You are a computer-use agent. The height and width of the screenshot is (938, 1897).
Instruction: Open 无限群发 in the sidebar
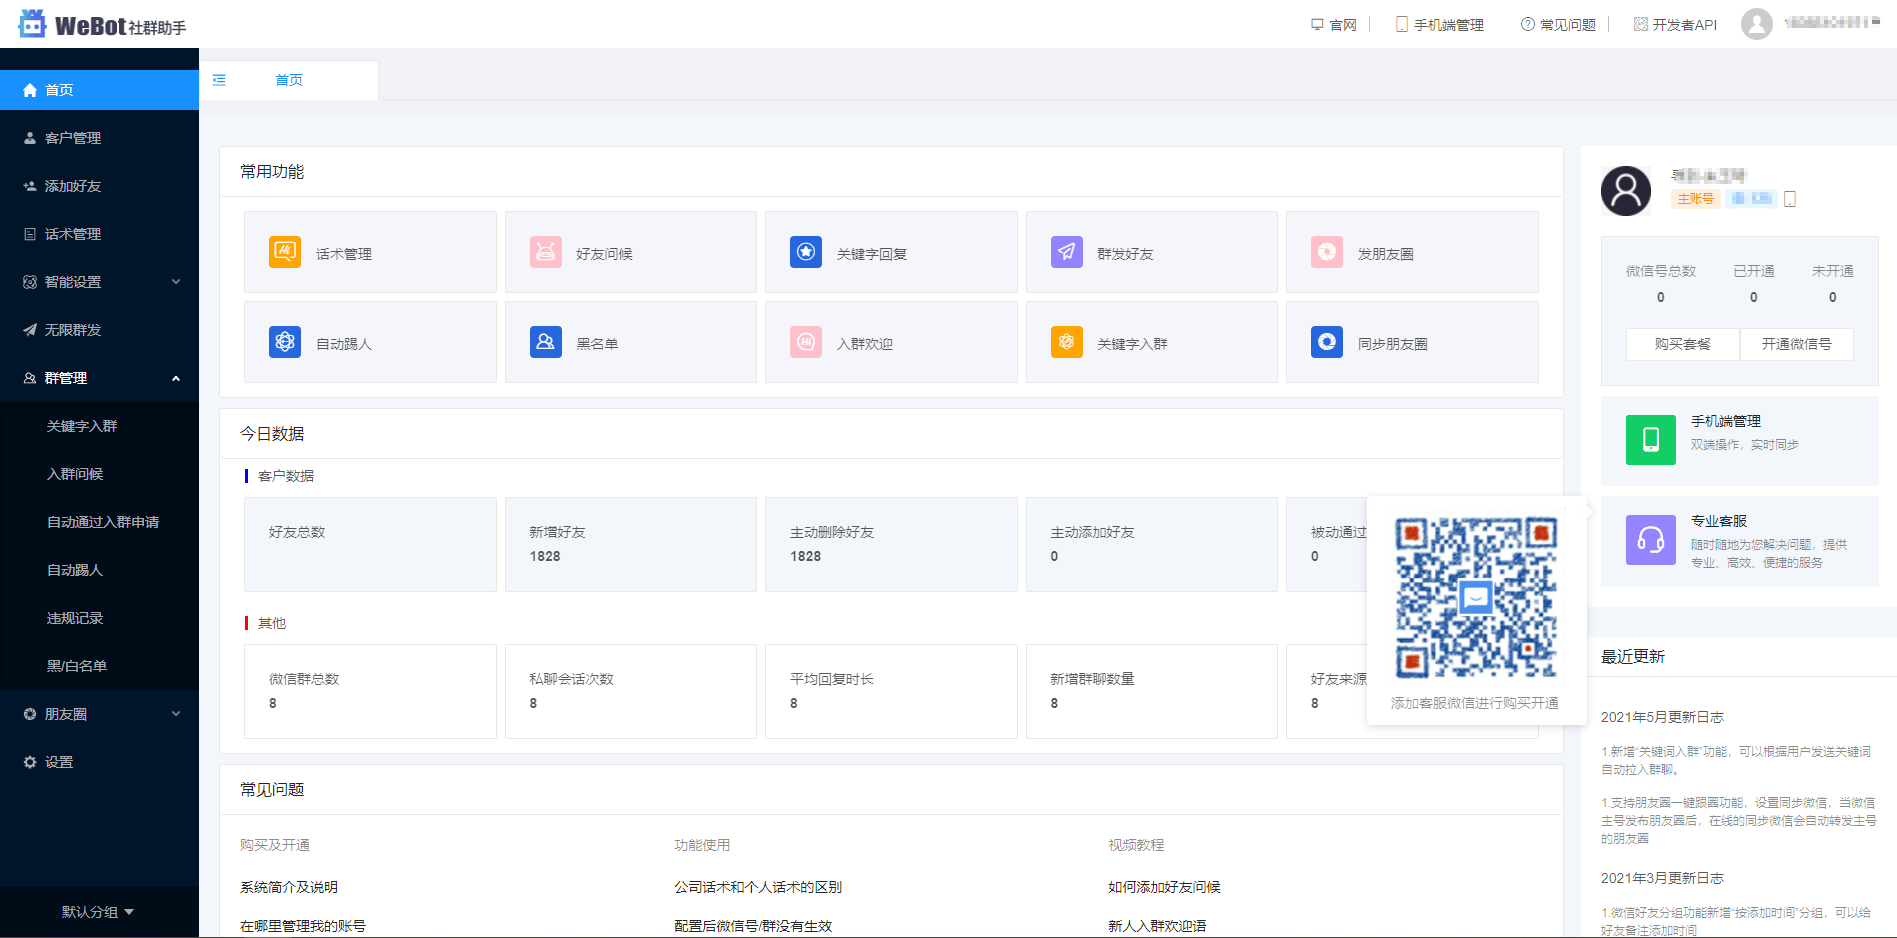99,330
